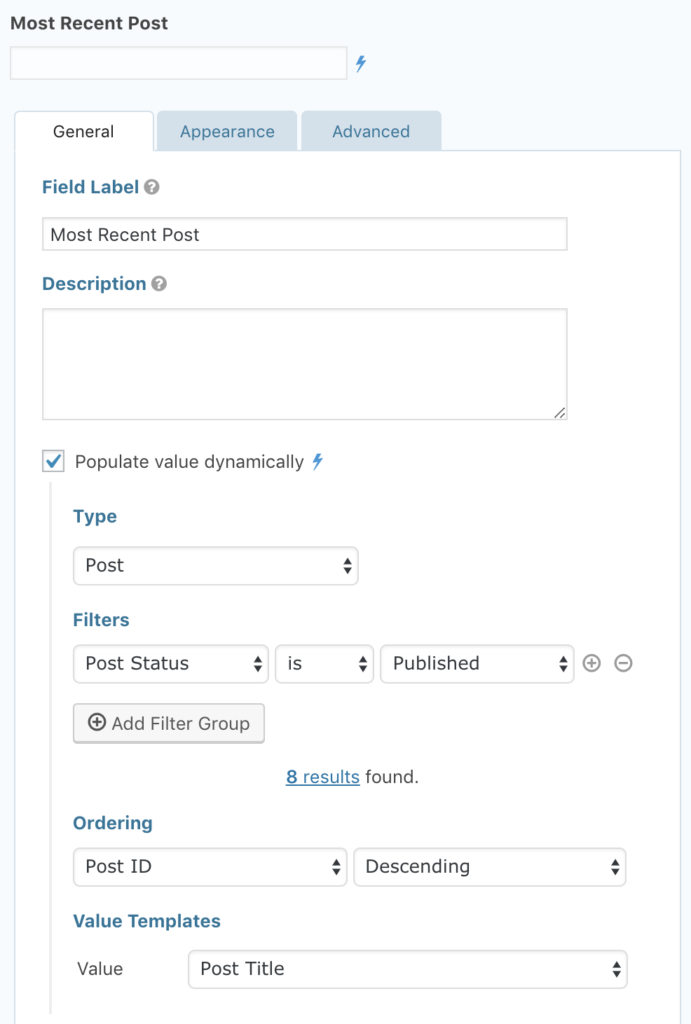Open the 8 results link
The height and width of the screenshot is (1024, 691).
tap(322, 777)
